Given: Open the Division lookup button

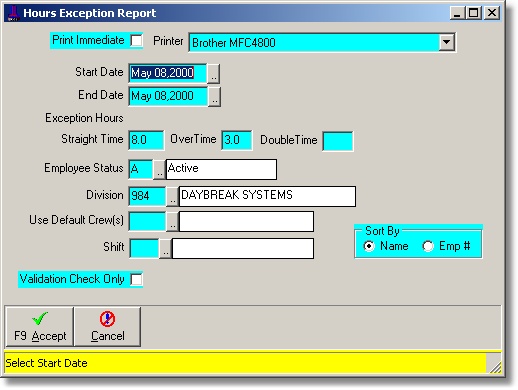Looking at the screenshot, I should pos(172,196).
